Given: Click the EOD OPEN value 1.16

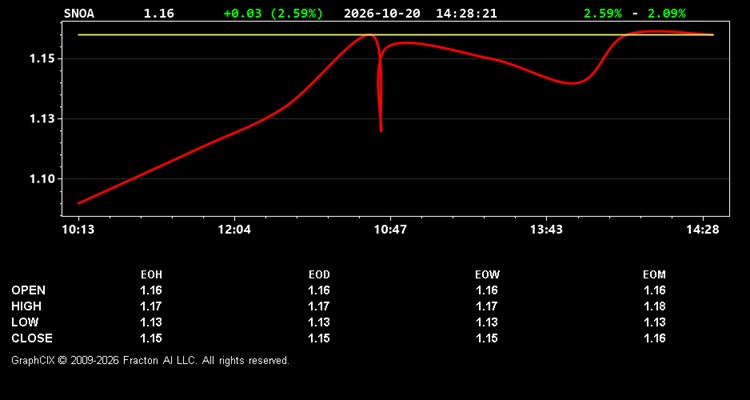Looking at the screenshot, I should pos(319,290).
